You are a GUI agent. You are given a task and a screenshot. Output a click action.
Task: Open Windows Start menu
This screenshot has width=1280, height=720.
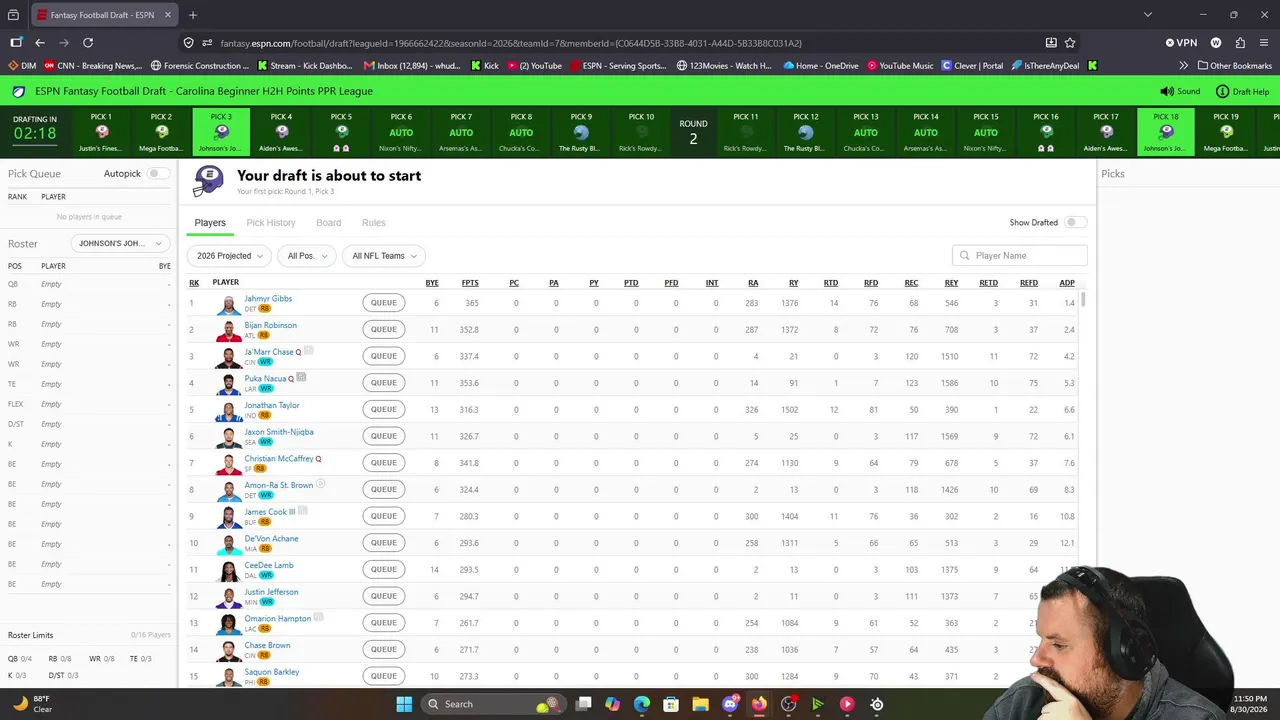tap(404, 704)
